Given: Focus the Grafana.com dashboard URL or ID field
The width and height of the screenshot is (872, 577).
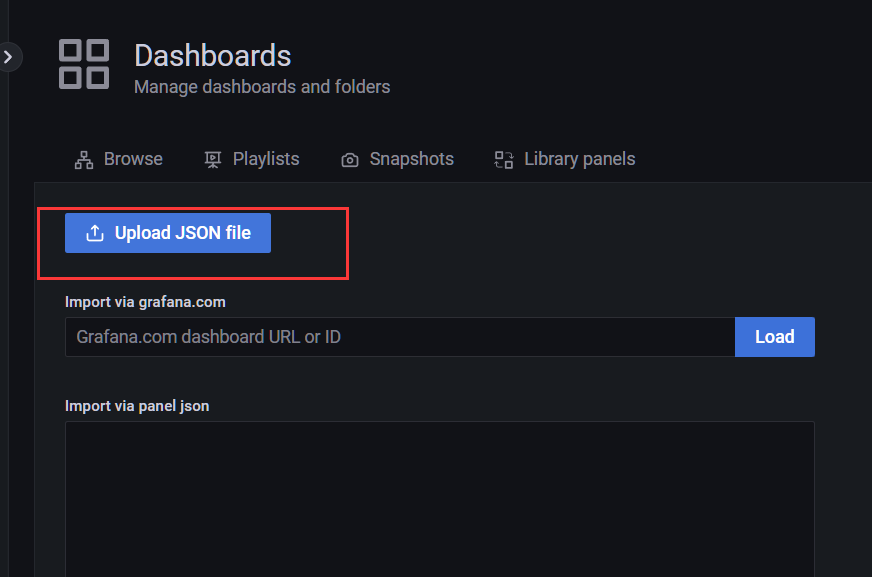Looking at the screenshot, I should pyautogui.click(x=400, y=337).
